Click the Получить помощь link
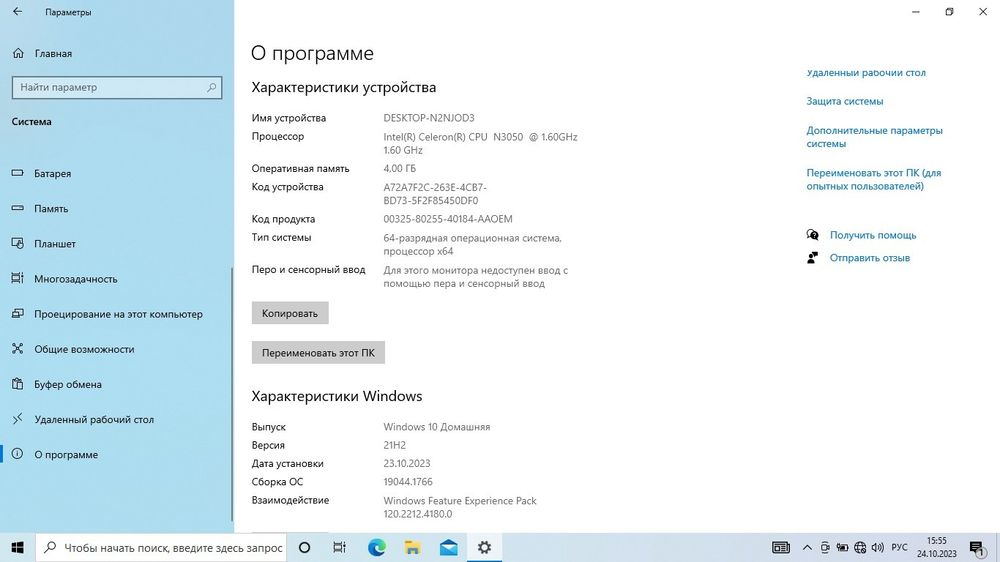 872,235
